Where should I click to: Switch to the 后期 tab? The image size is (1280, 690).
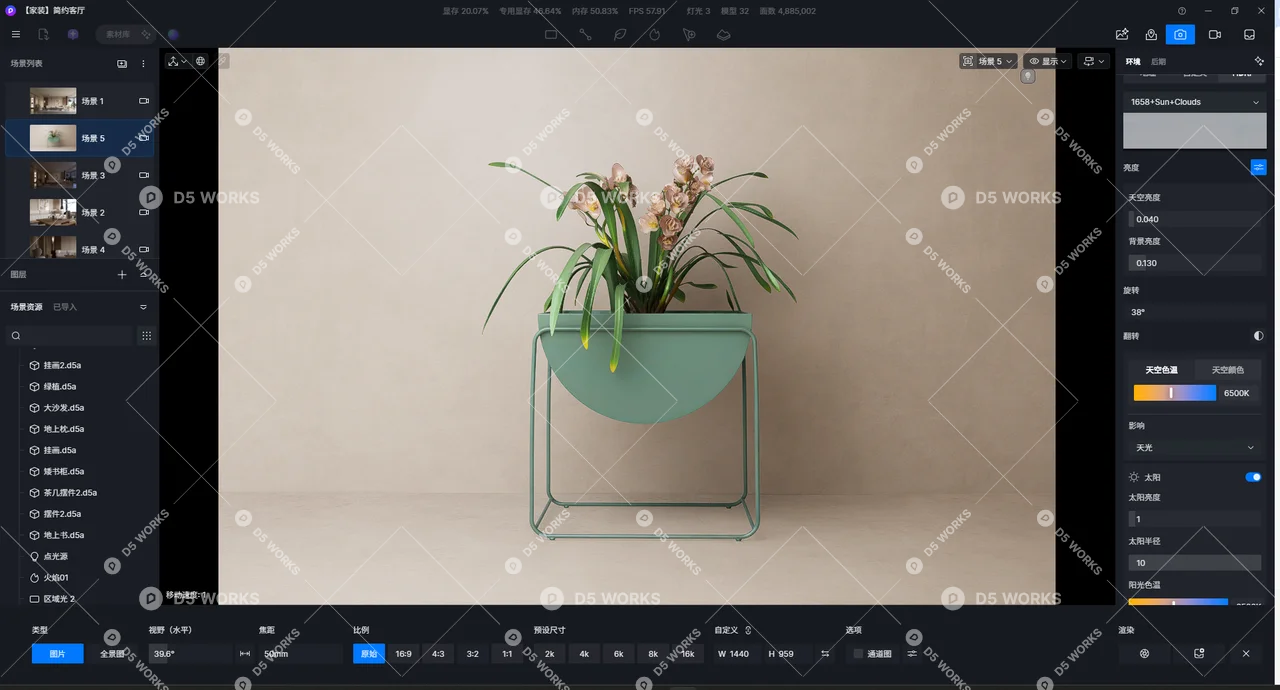tap(1160, 60)
